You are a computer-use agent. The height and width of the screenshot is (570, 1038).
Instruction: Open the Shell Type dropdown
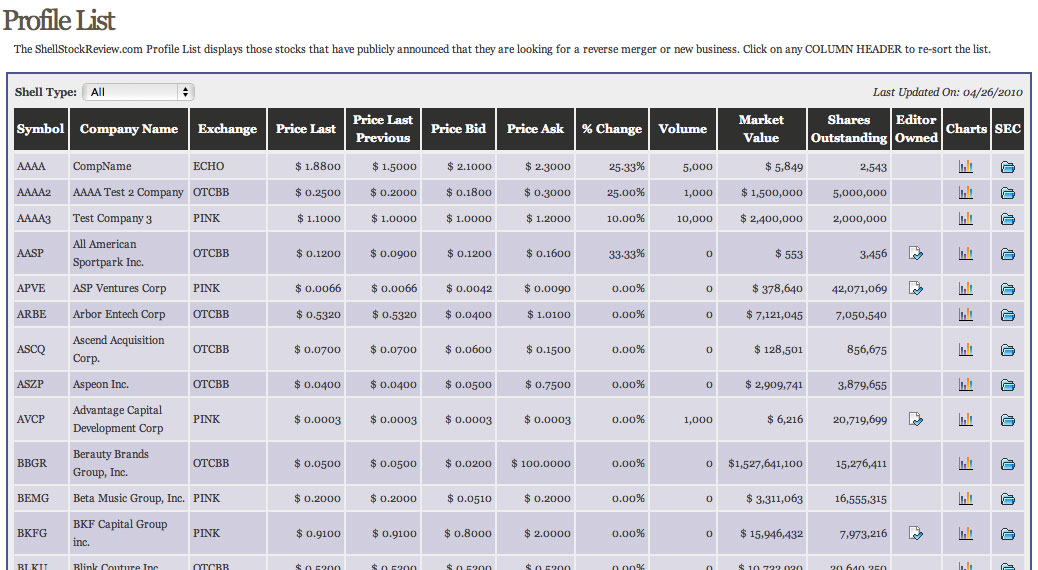coord(138,92)
